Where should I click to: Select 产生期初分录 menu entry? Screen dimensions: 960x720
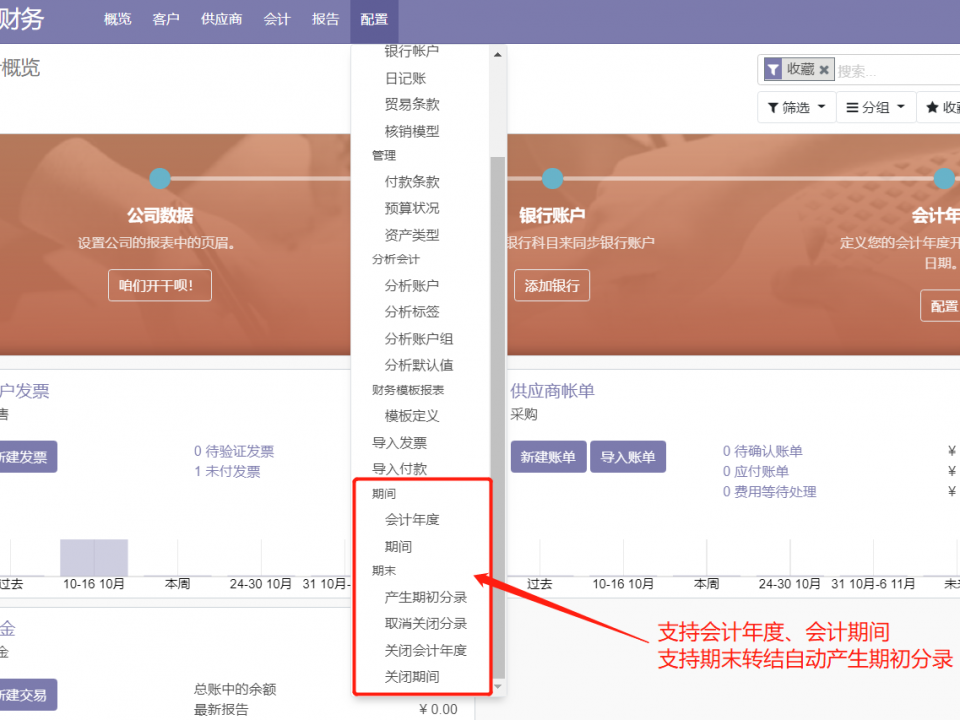point(426,597)
